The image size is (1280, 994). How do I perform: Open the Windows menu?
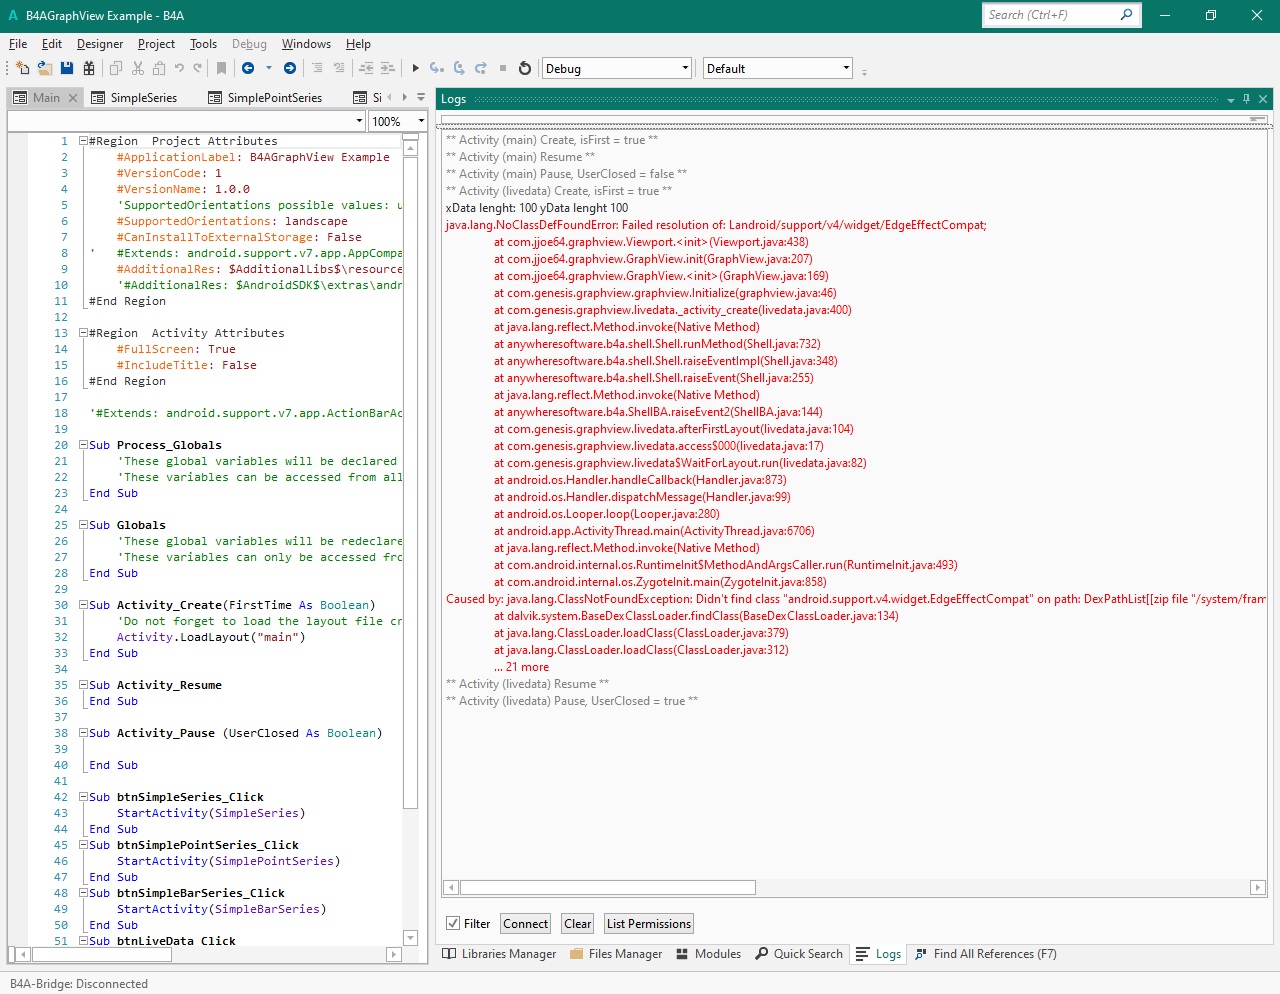[306, 44]
